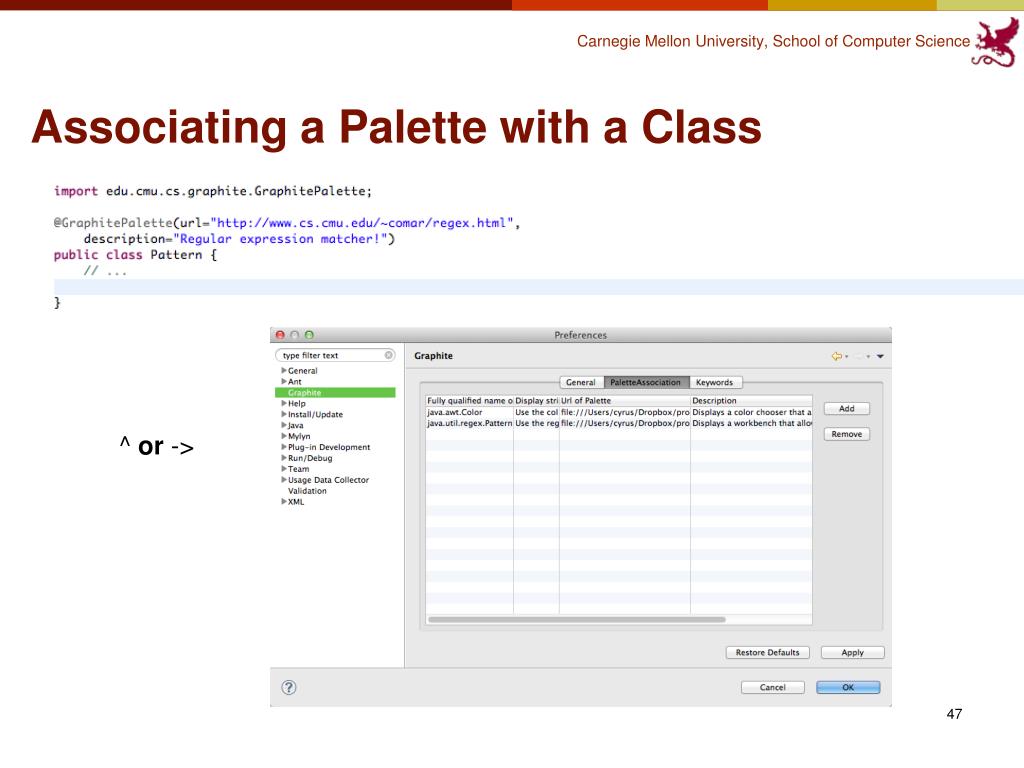Click the Remove button
Viewport: 1024px width, 768px height.
click(x=846, y=434)
